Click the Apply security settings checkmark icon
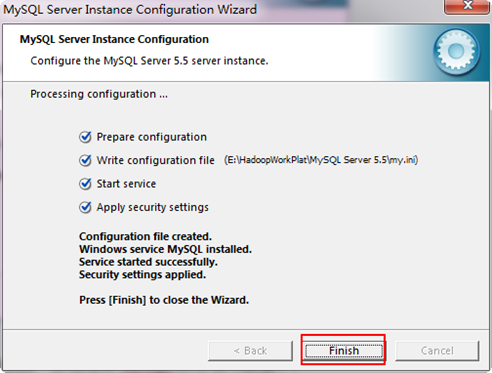This screenshot has height=373, width=492. click(x=85, y=207)
